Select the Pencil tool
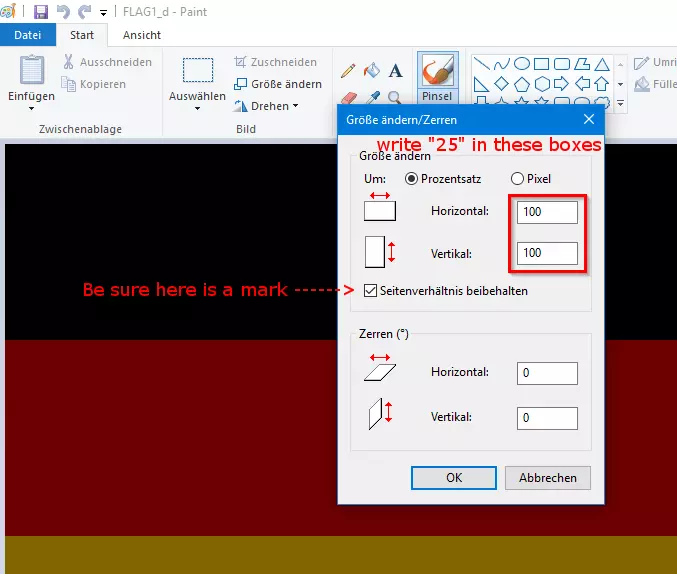The width and height of the screenshot is (677, 574). tap(348, 70)
